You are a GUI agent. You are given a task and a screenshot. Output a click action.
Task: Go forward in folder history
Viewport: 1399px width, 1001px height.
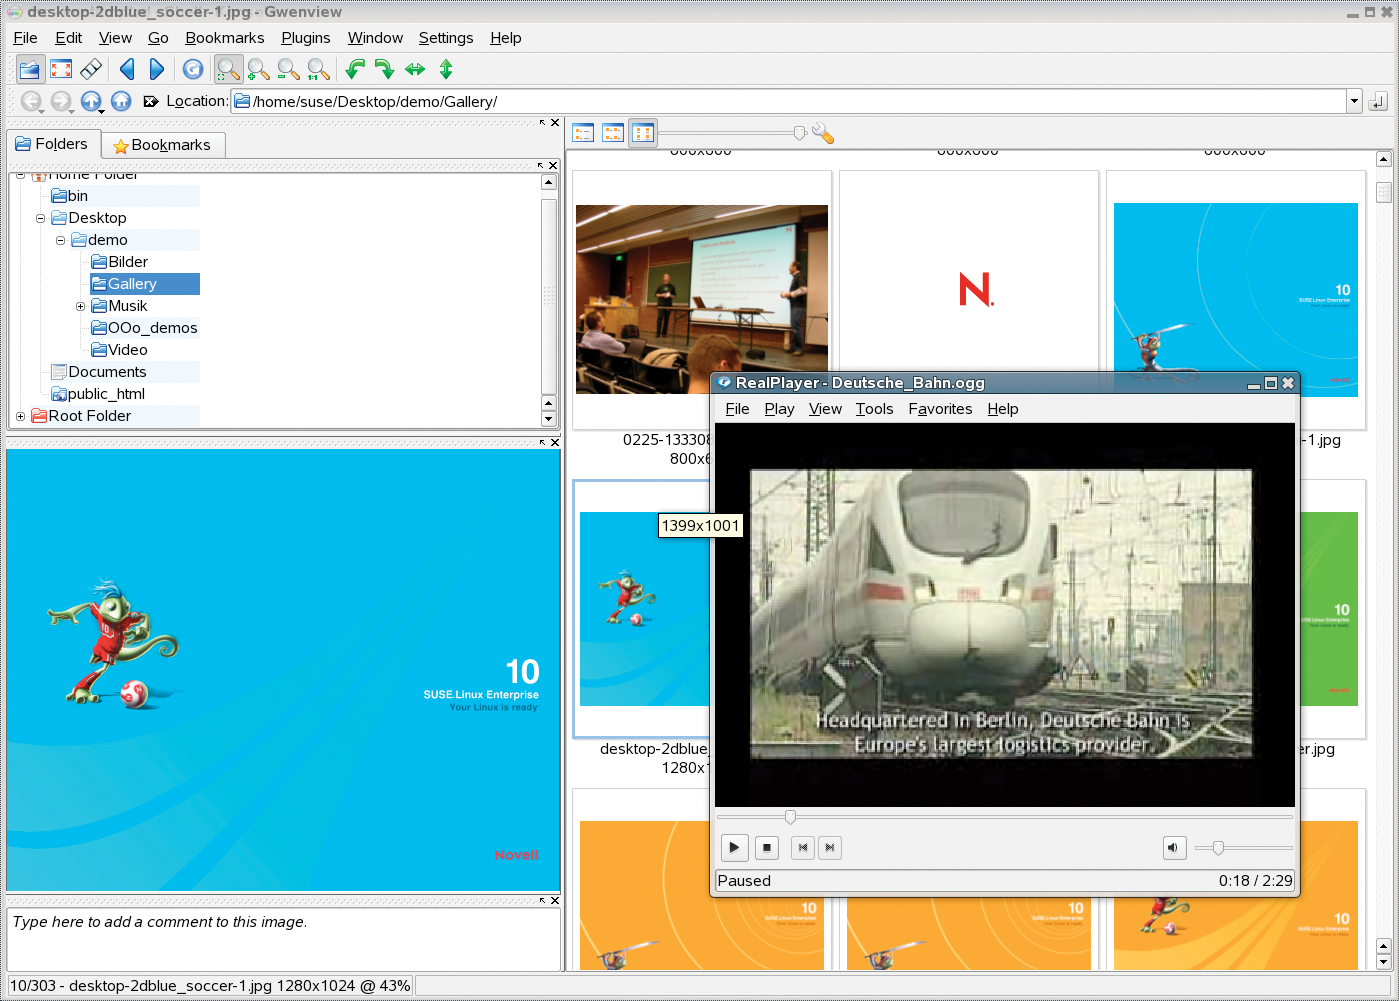pyautogui.click(x=61, y=101)
